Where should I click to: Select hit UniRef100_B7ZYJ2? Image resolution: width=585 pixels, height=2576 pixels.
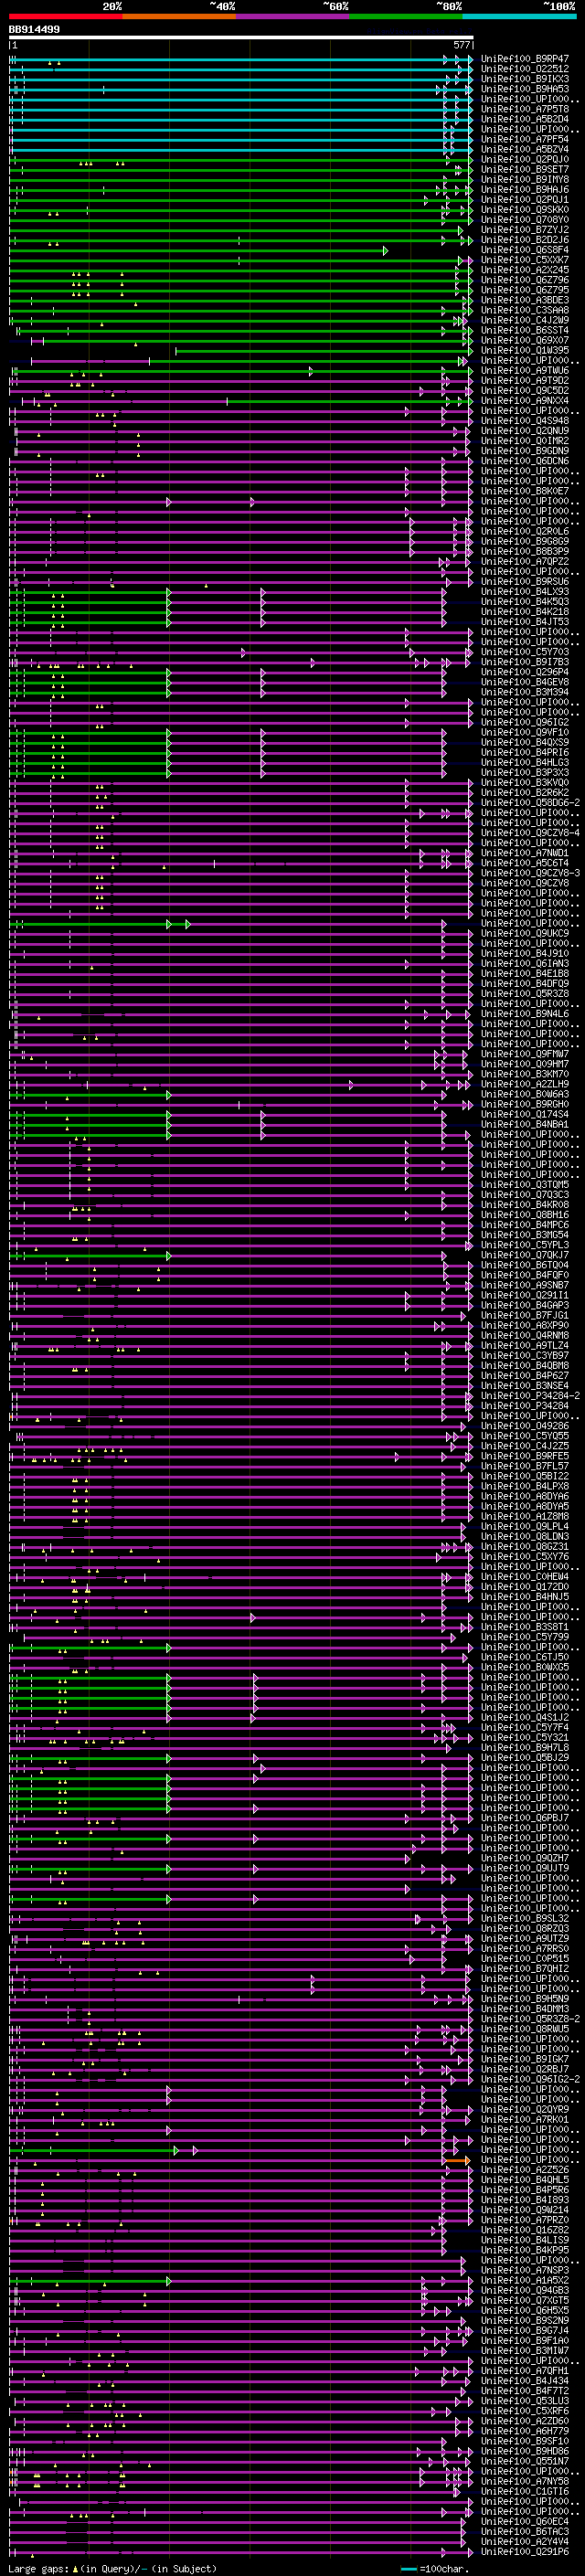click(x=525, y=230)
